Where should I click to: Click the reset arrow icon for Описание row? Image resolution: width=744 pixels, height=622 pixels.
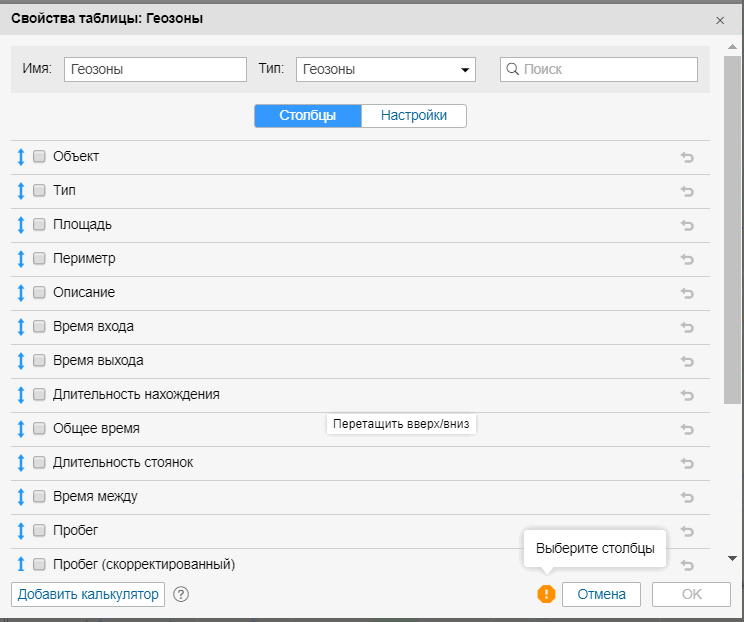tap(687, 293)
